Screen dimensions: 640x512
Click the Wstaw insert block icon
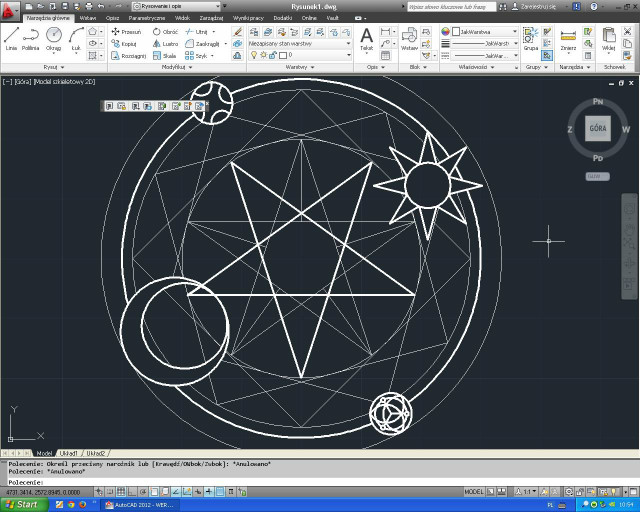409,39
